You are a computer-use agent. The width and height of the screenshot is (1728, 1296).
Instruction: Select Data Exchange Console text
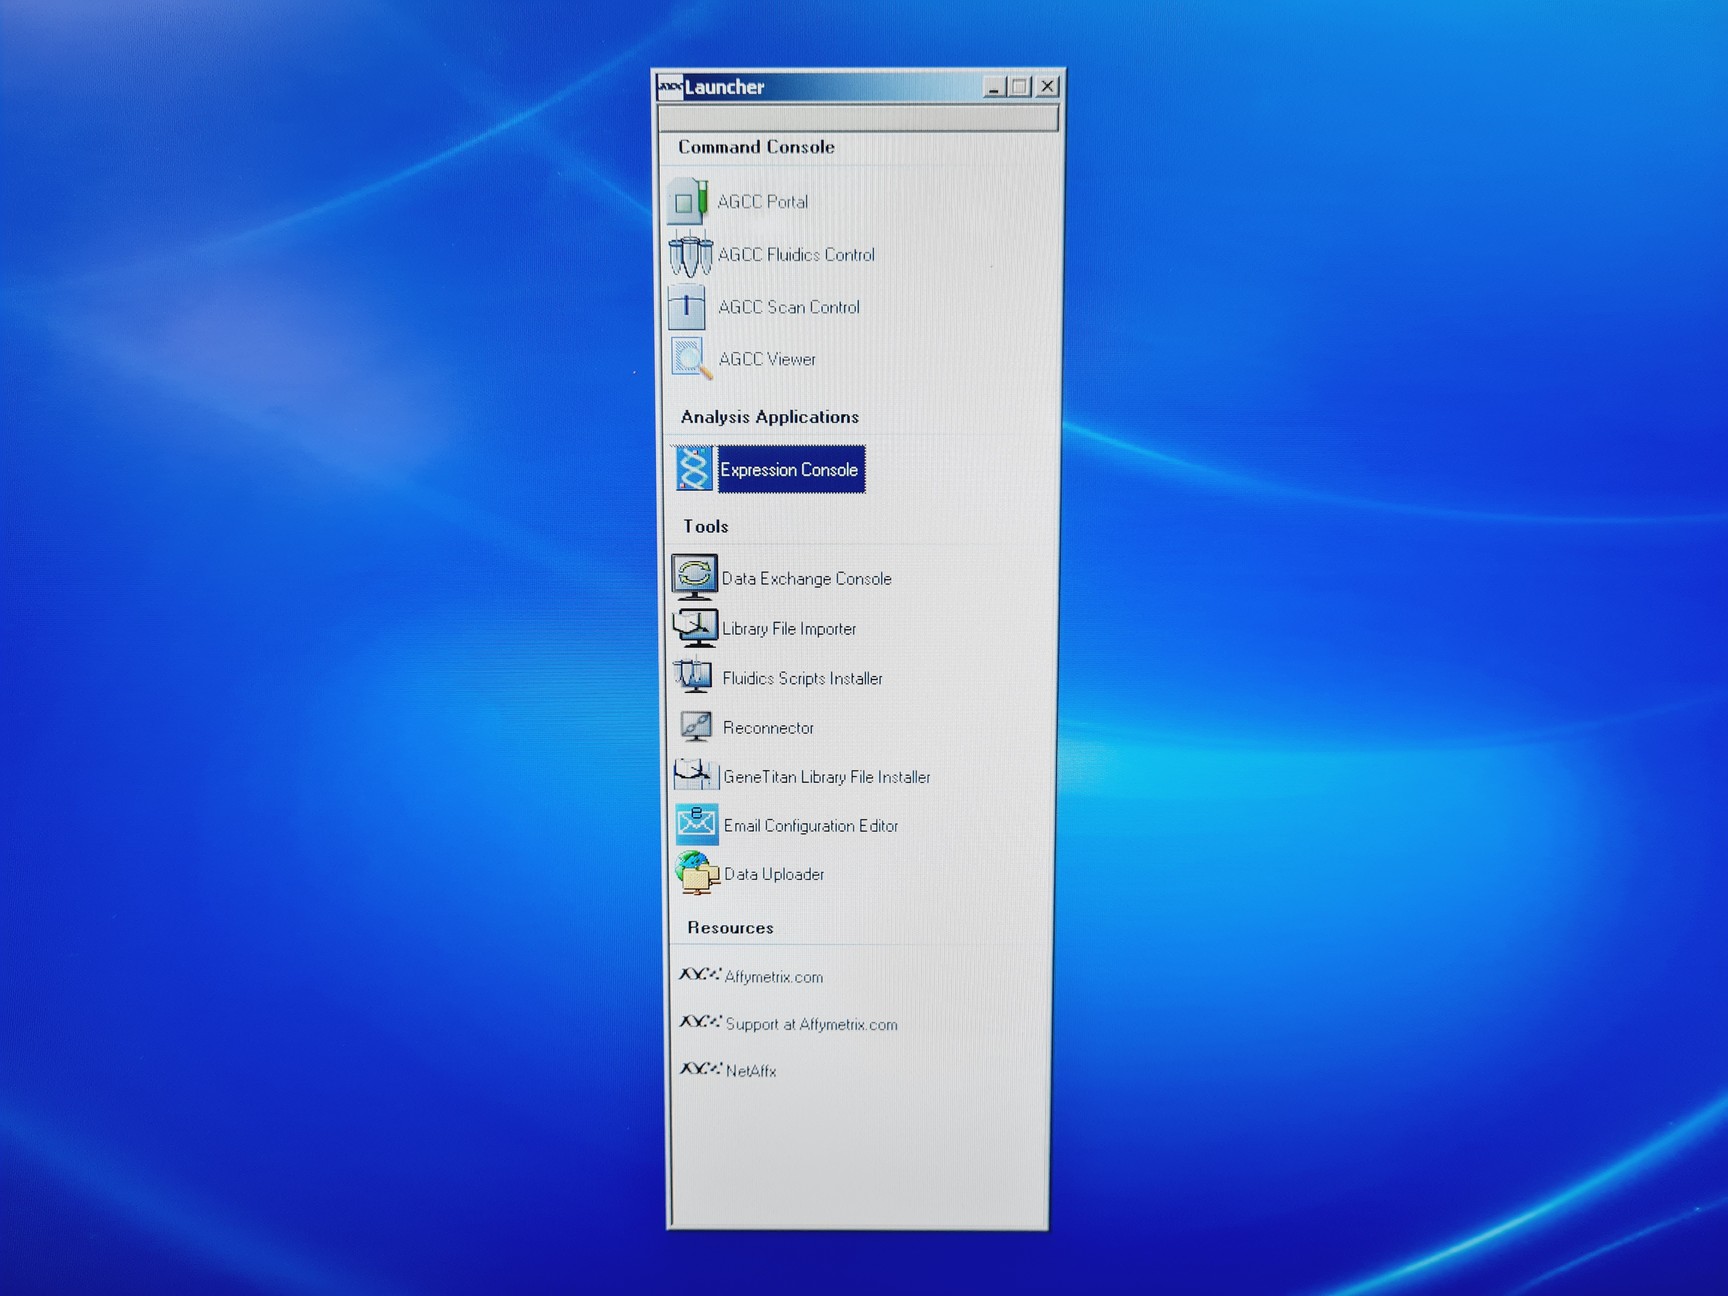click(x=806, y=579)
